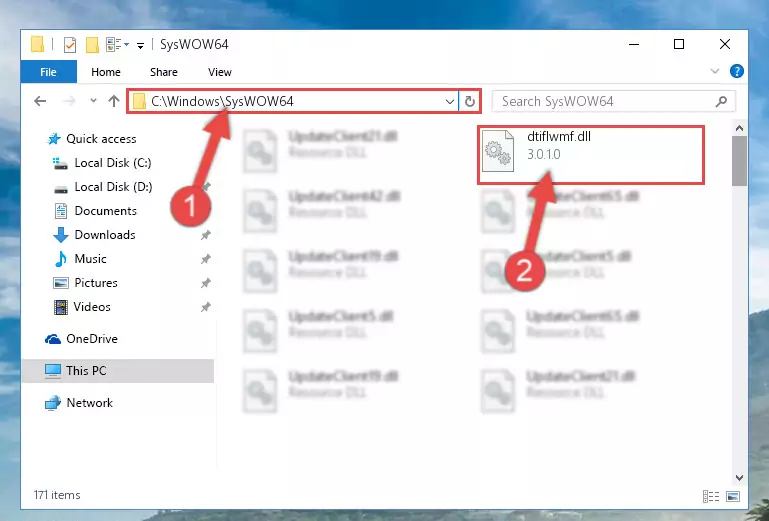769x521 pixels.
Task: Open Downloads in sidebar
Action: tap(94, 235)
